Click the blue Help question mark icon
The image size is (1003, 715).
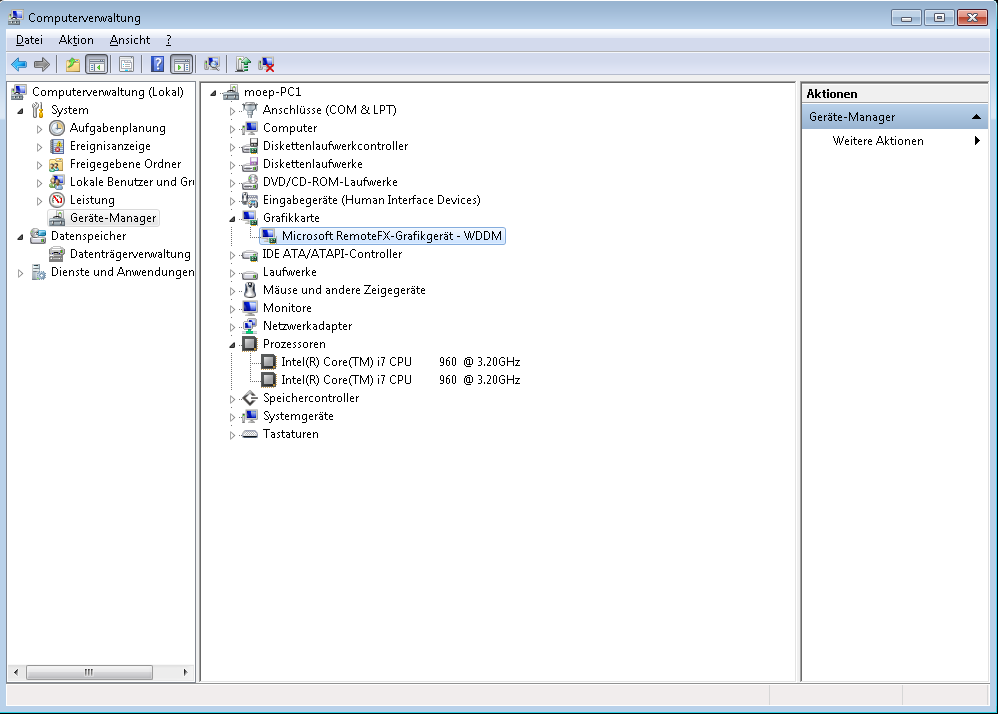(157, 65)
